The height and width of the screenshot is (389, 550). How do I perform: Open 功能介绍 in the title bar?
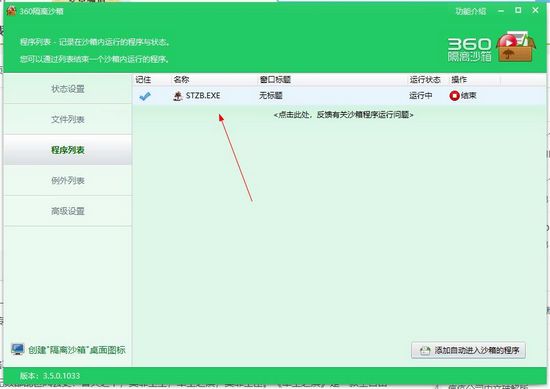[471, 11]
